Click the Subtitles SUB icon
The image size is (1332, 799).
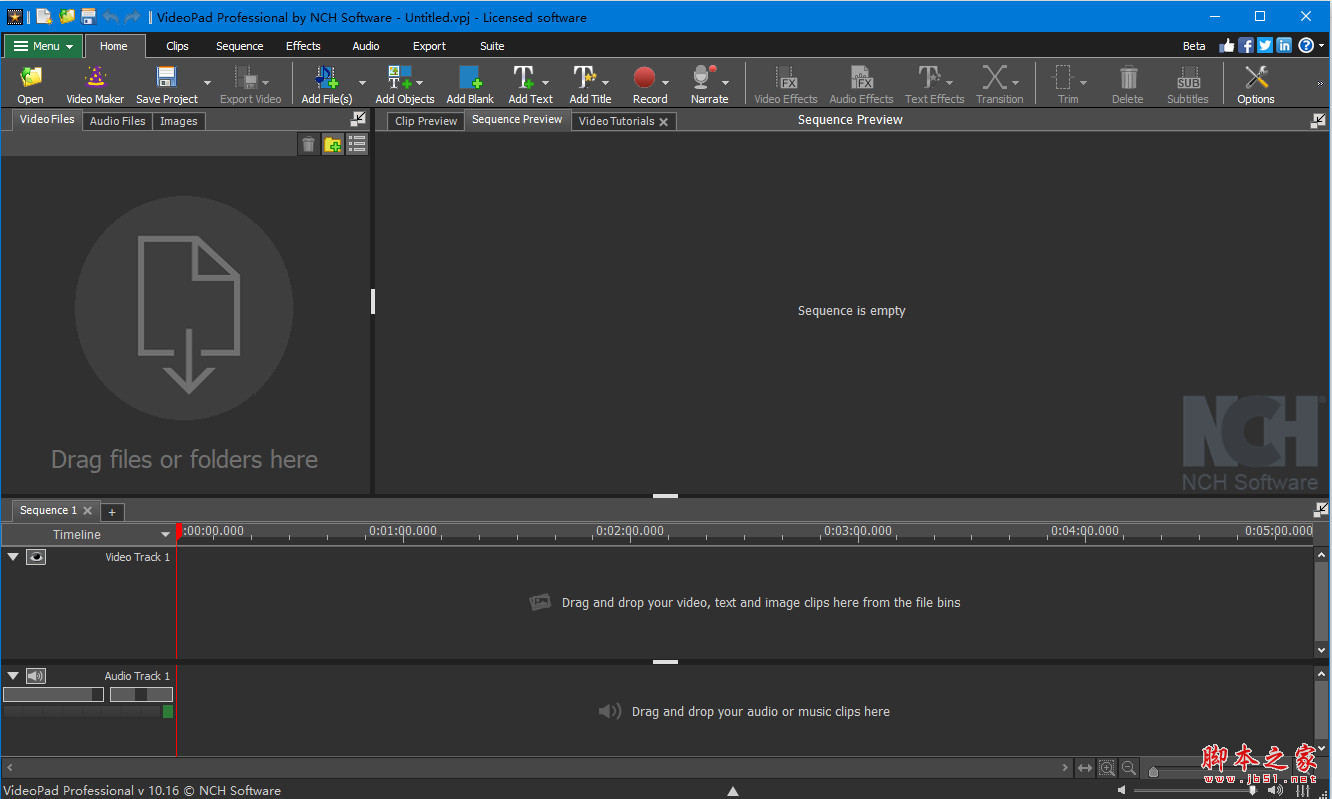pyautogui.click(x=1188, y=78)
